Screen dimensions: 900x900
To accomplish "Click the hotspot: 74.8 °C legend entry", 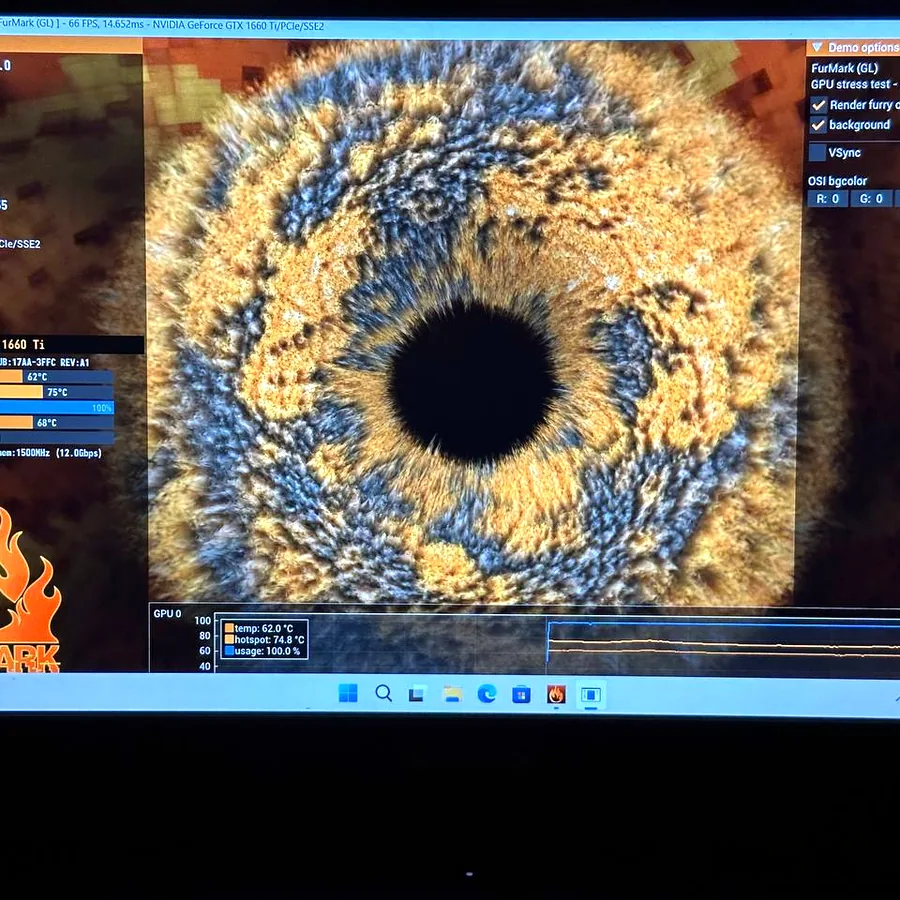I will [x=265, y=639].
